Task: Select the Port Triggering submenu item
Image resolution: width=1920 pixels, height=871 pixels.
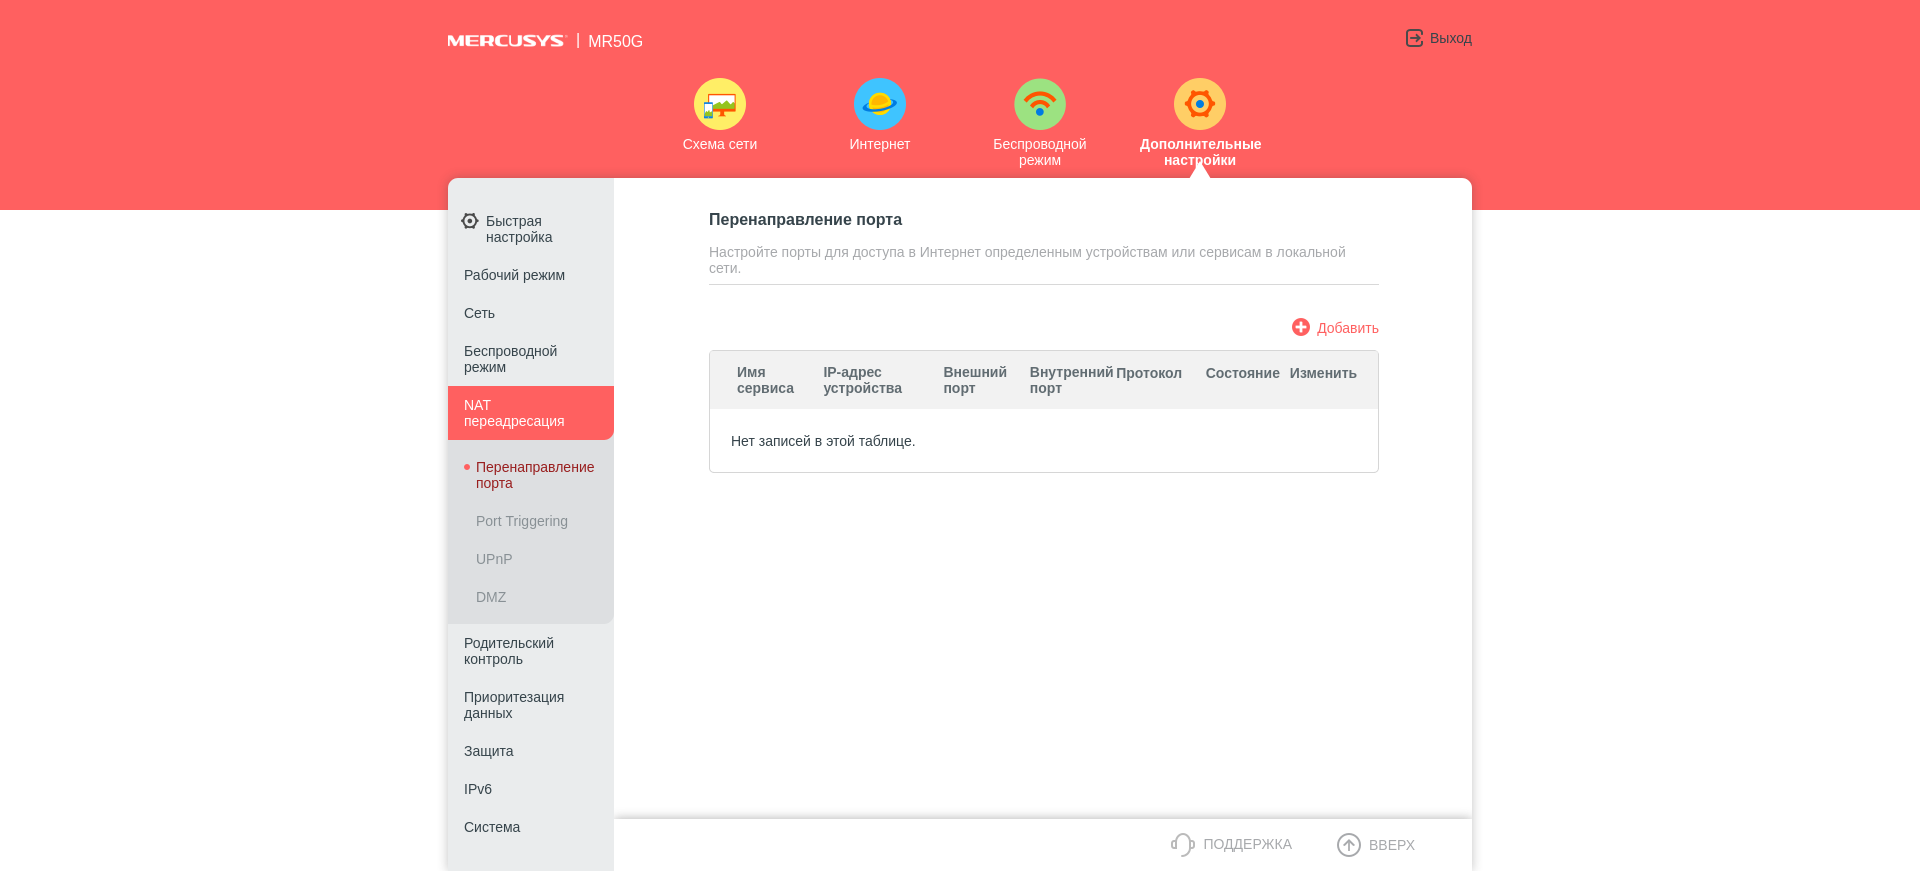Action: [521, 521]
